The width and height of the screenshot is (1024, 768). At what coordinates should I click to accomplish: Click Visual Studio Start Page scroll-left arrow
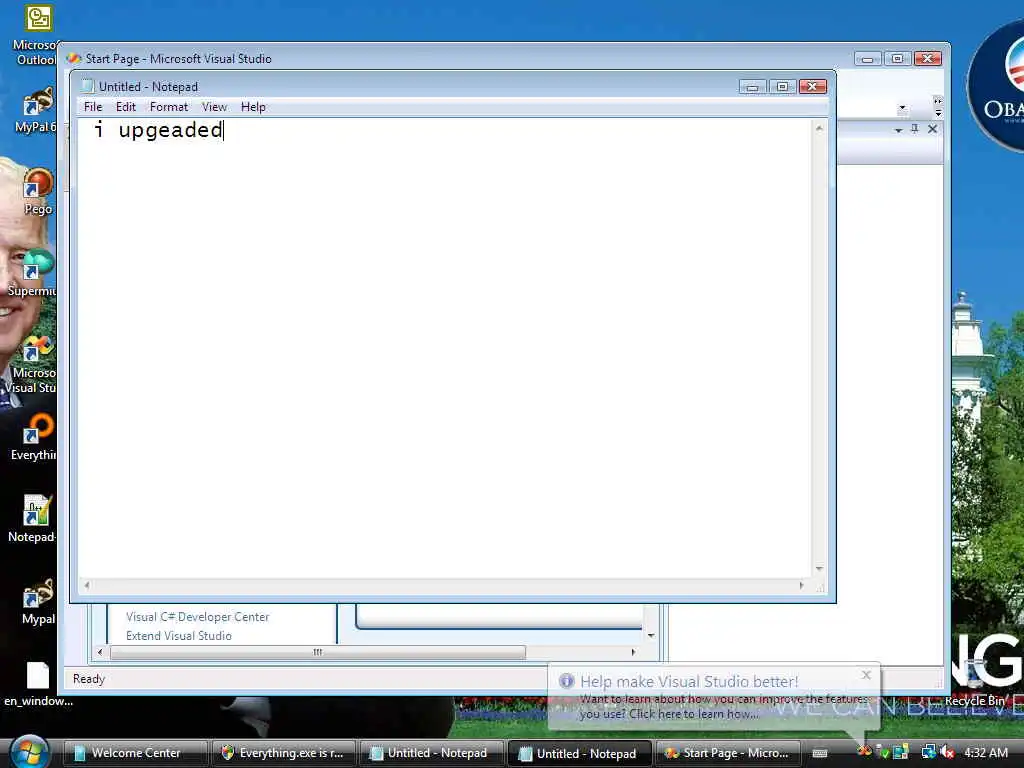point(99,652)
